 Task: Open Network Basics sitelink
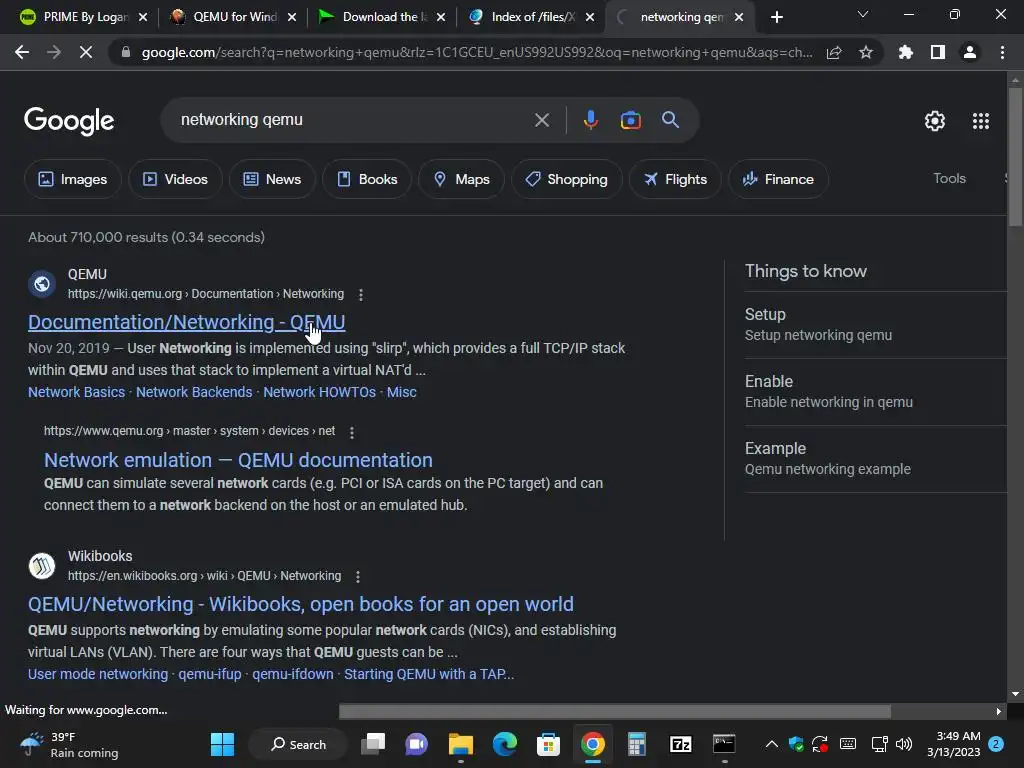(76, 392)
